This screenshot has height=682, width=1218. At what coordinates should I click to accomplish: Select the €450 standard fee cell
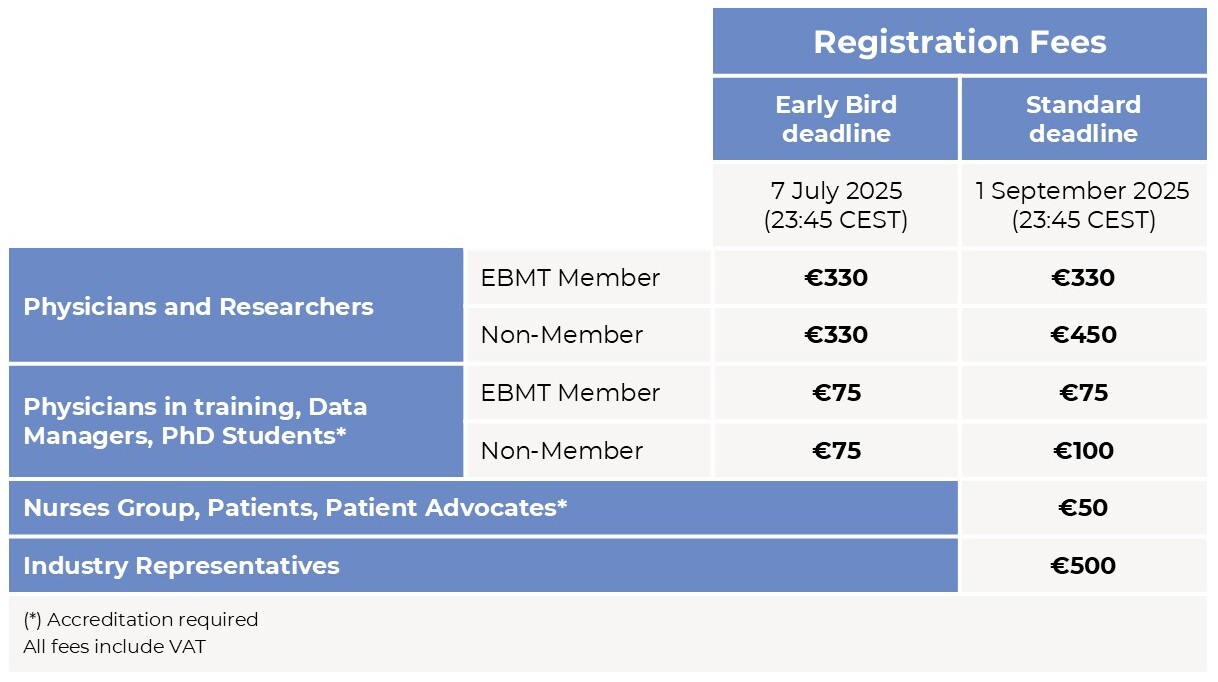tap(1084, 335)
